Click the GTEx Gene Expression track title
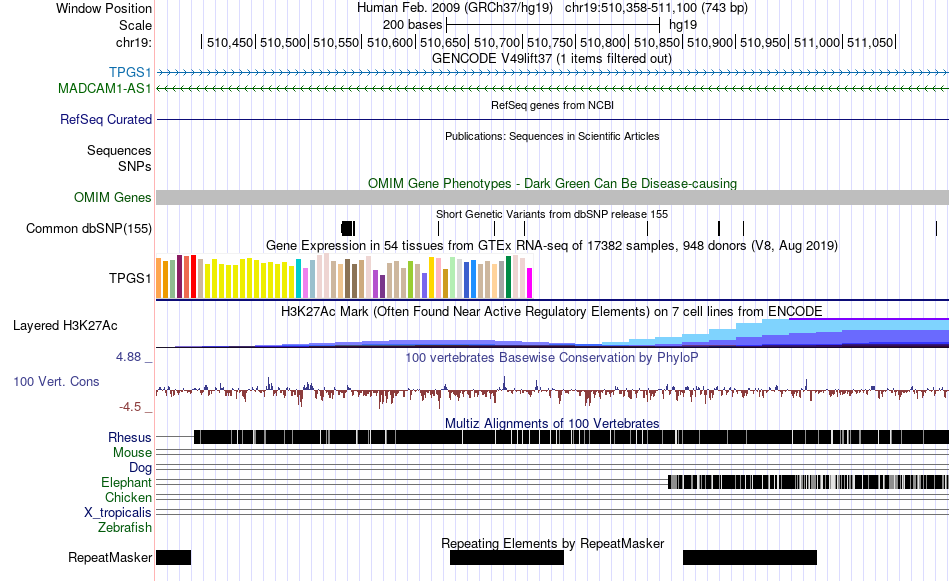Viewport: 950px width, 581px height. (552, 245)
